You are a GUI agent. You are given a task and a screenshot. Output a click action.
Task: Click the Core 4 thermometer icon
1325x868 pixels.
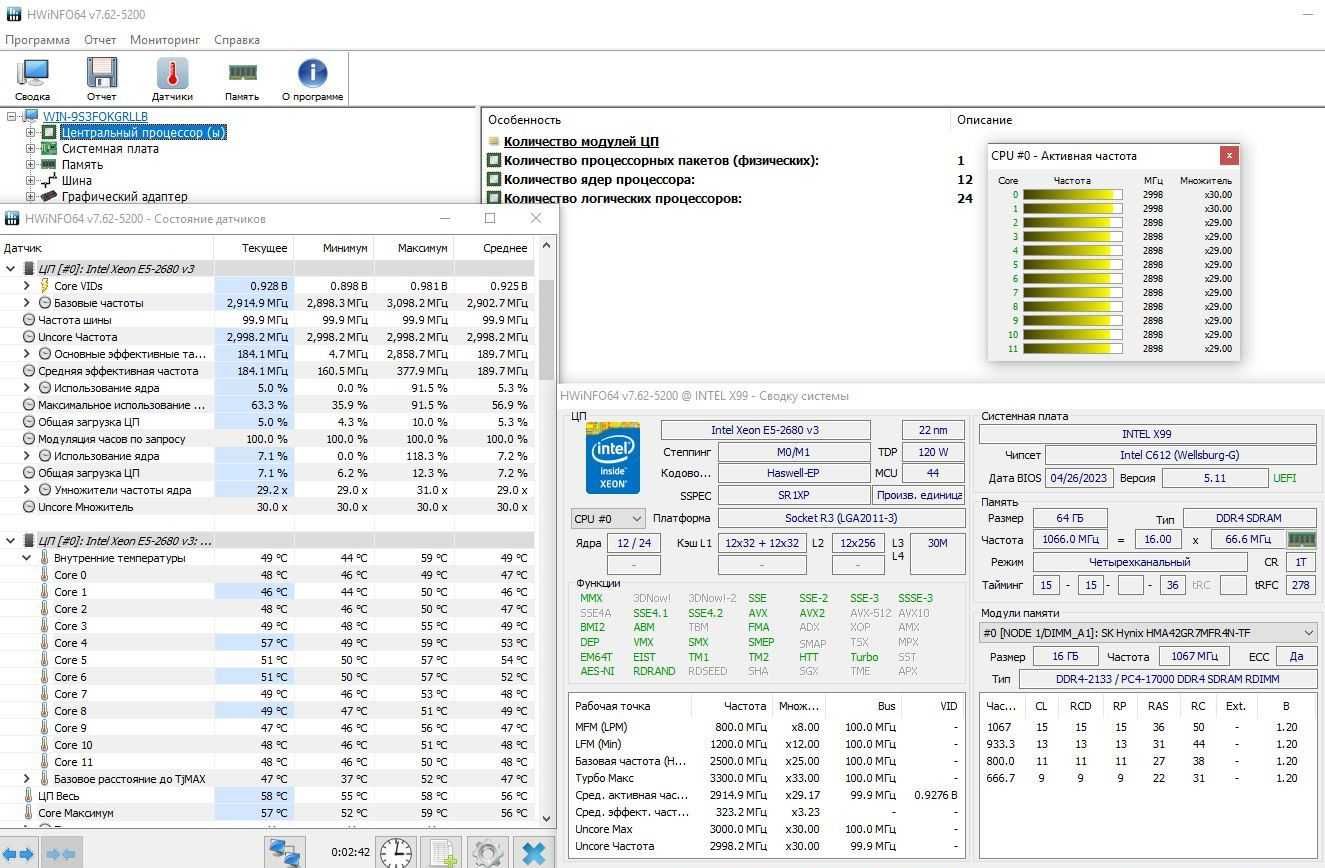click(44, 643)
